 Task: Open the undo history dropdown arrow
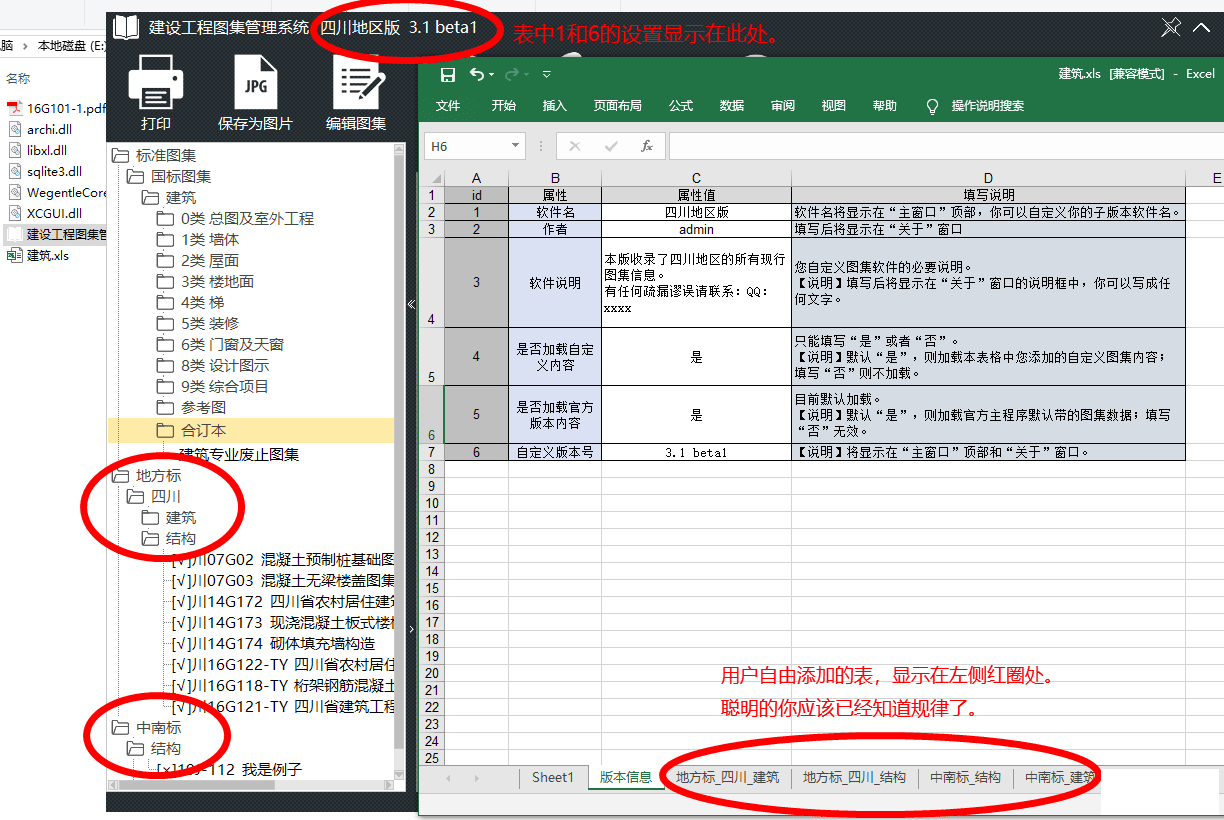[x=493, y=75]
